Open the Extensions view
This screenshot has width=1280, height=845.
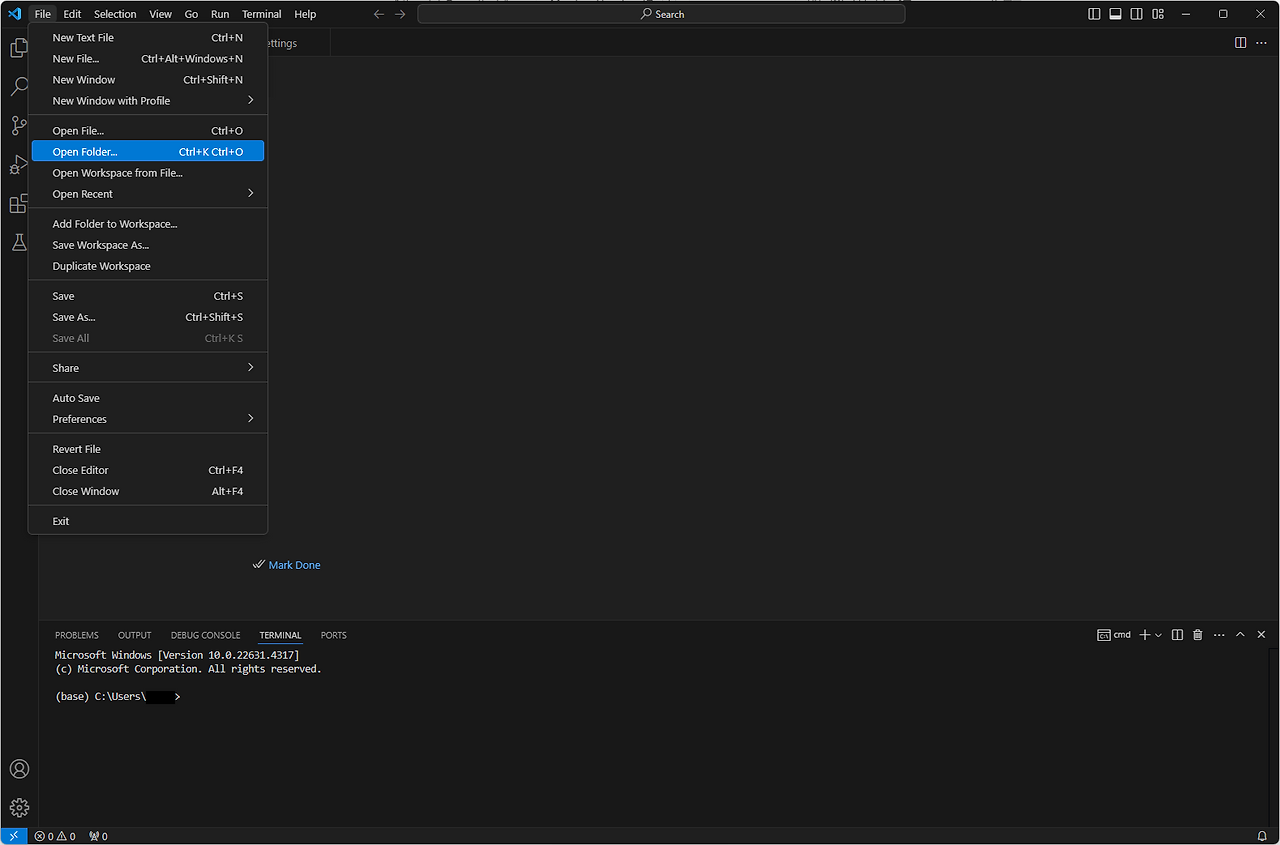coord(18,203)
